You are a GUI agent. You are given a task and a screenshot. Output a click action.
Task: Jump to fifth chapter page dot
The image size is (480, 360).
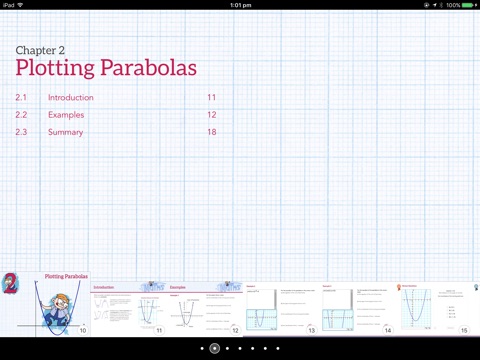click(x=253, y=348)
